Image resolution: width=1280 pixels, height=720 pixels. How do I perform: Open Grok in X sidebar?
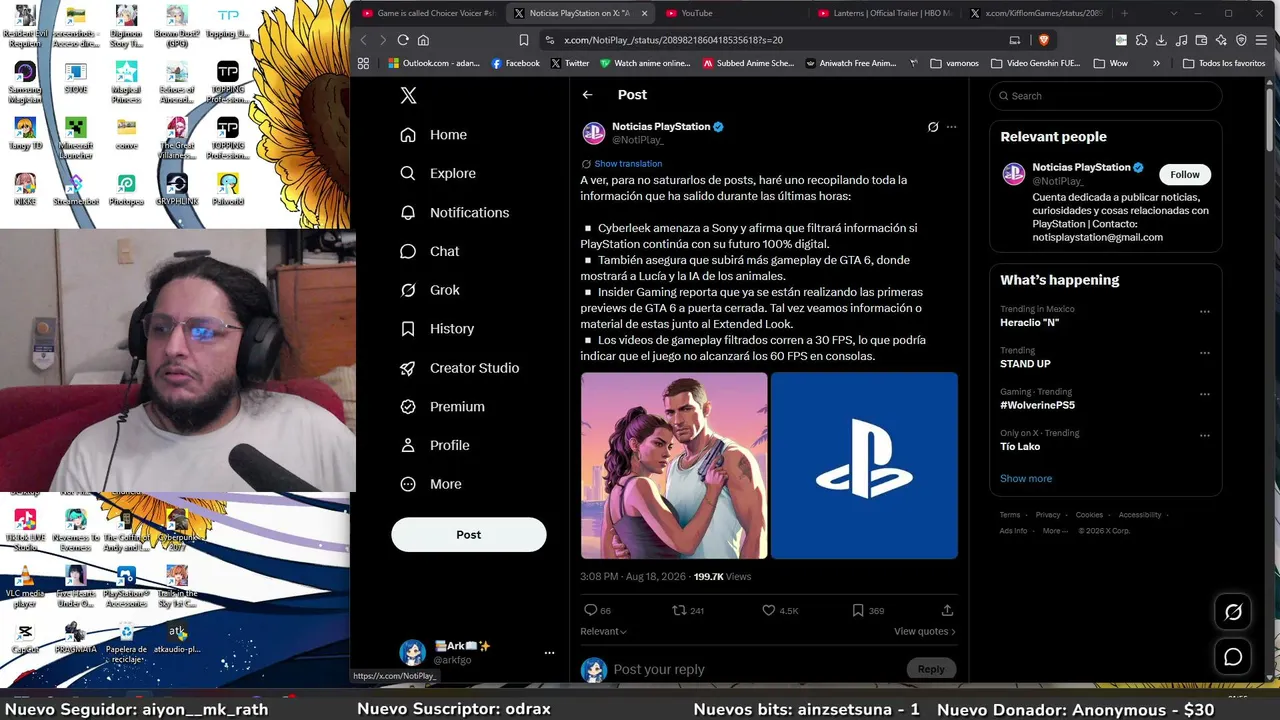click(x=430, y=290)
